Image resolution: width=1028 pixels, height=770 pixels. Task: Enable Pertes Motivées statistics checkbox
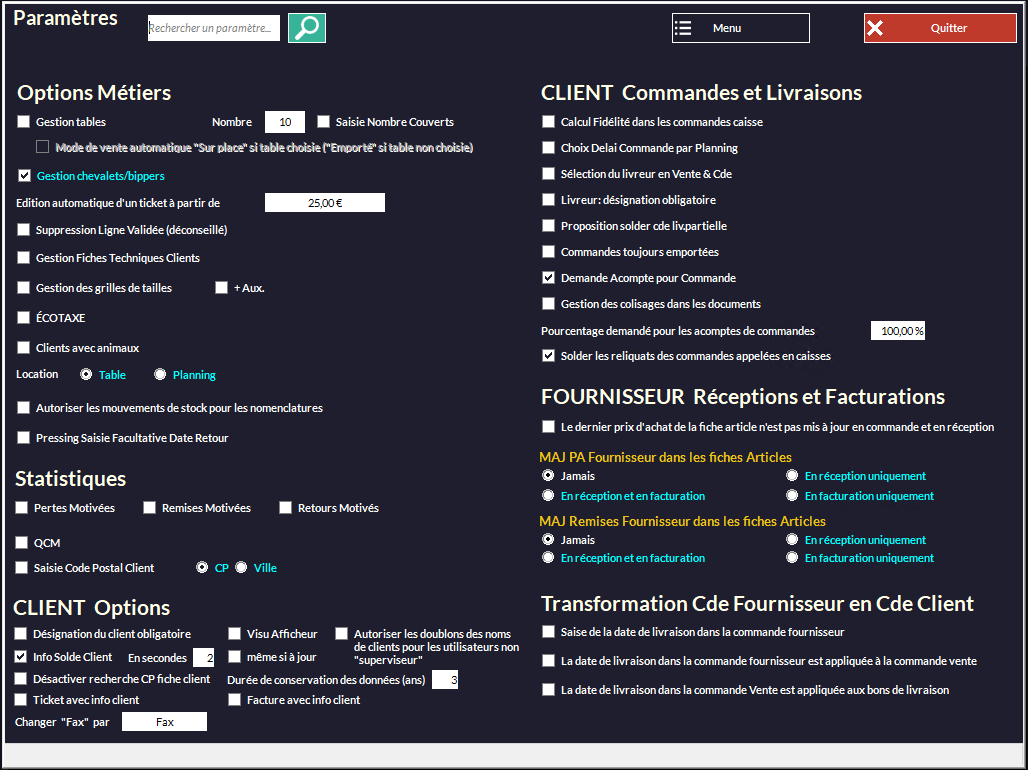[22, 508]
